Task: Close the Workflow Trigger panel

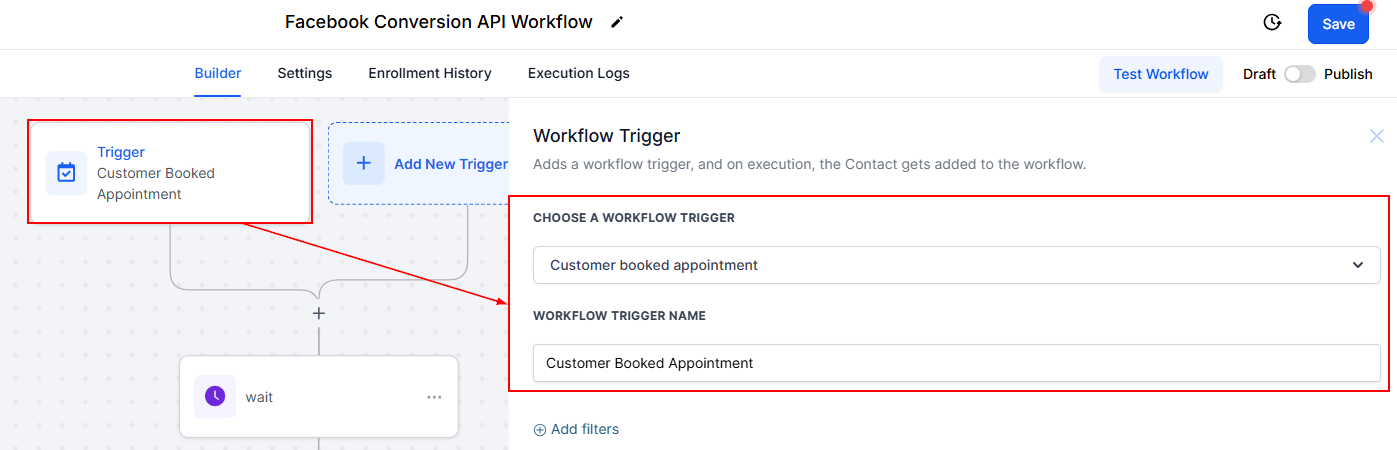Action: (1377, 136)
